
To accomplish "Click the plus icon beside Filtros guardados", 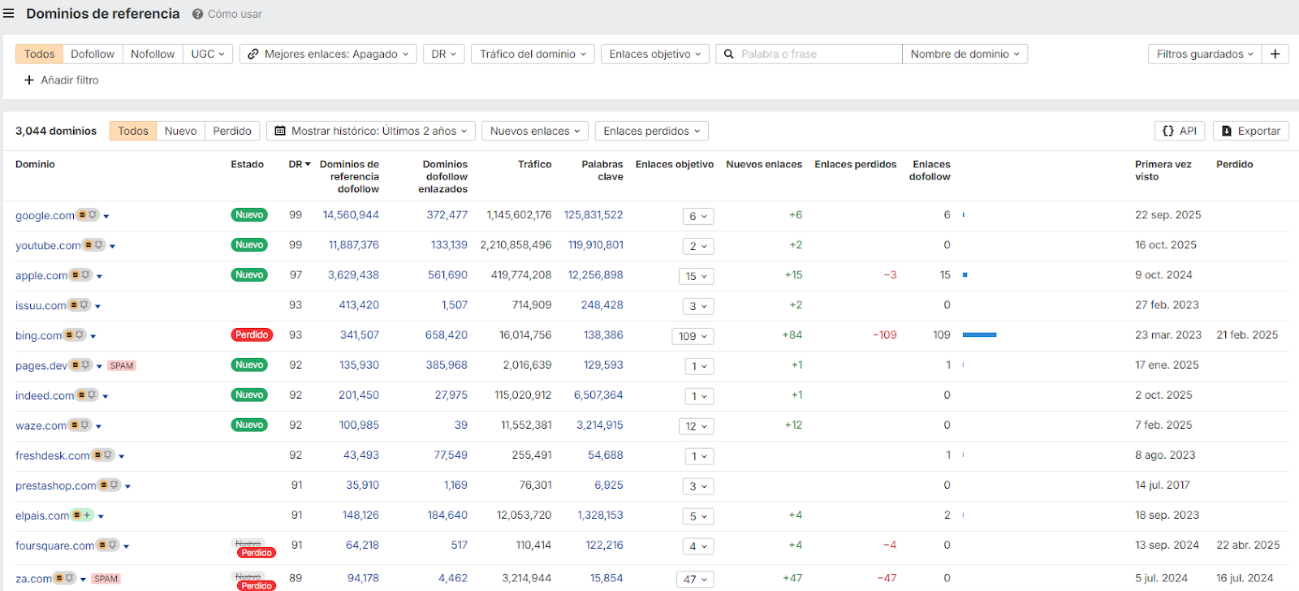I will pos(1275,54).
